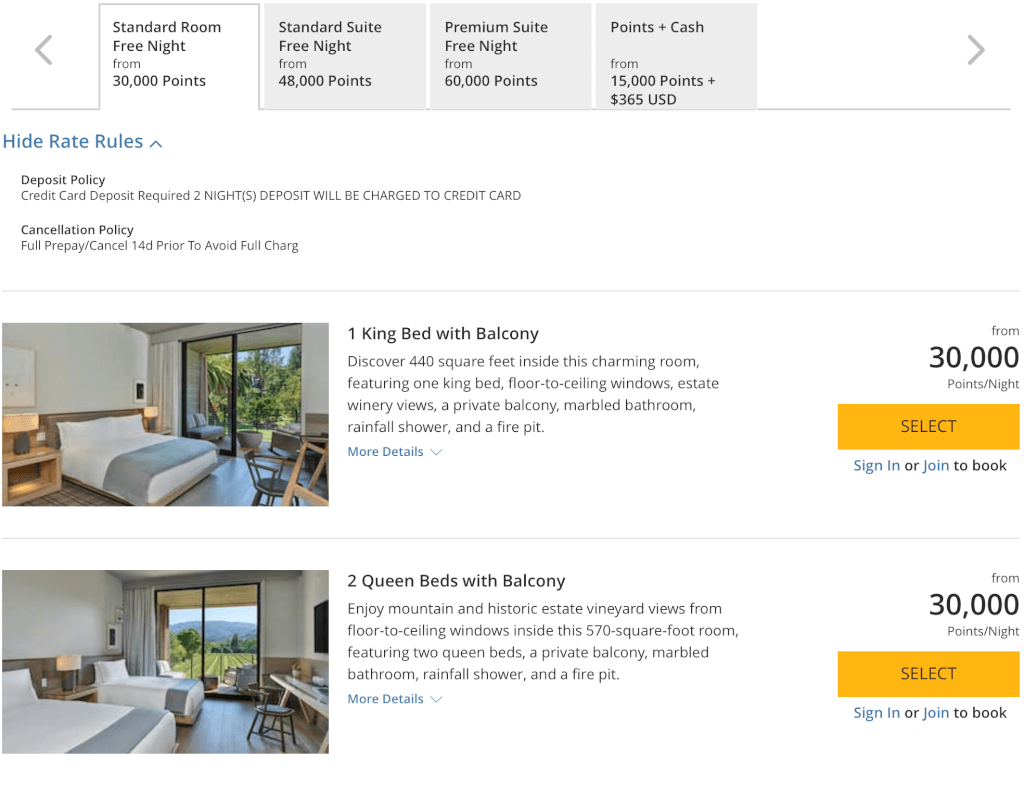The width and height of the screenshot is (1024, 785).
Task: Select the 1 King Bed with Balcony room
Action: tap(928, 426)
